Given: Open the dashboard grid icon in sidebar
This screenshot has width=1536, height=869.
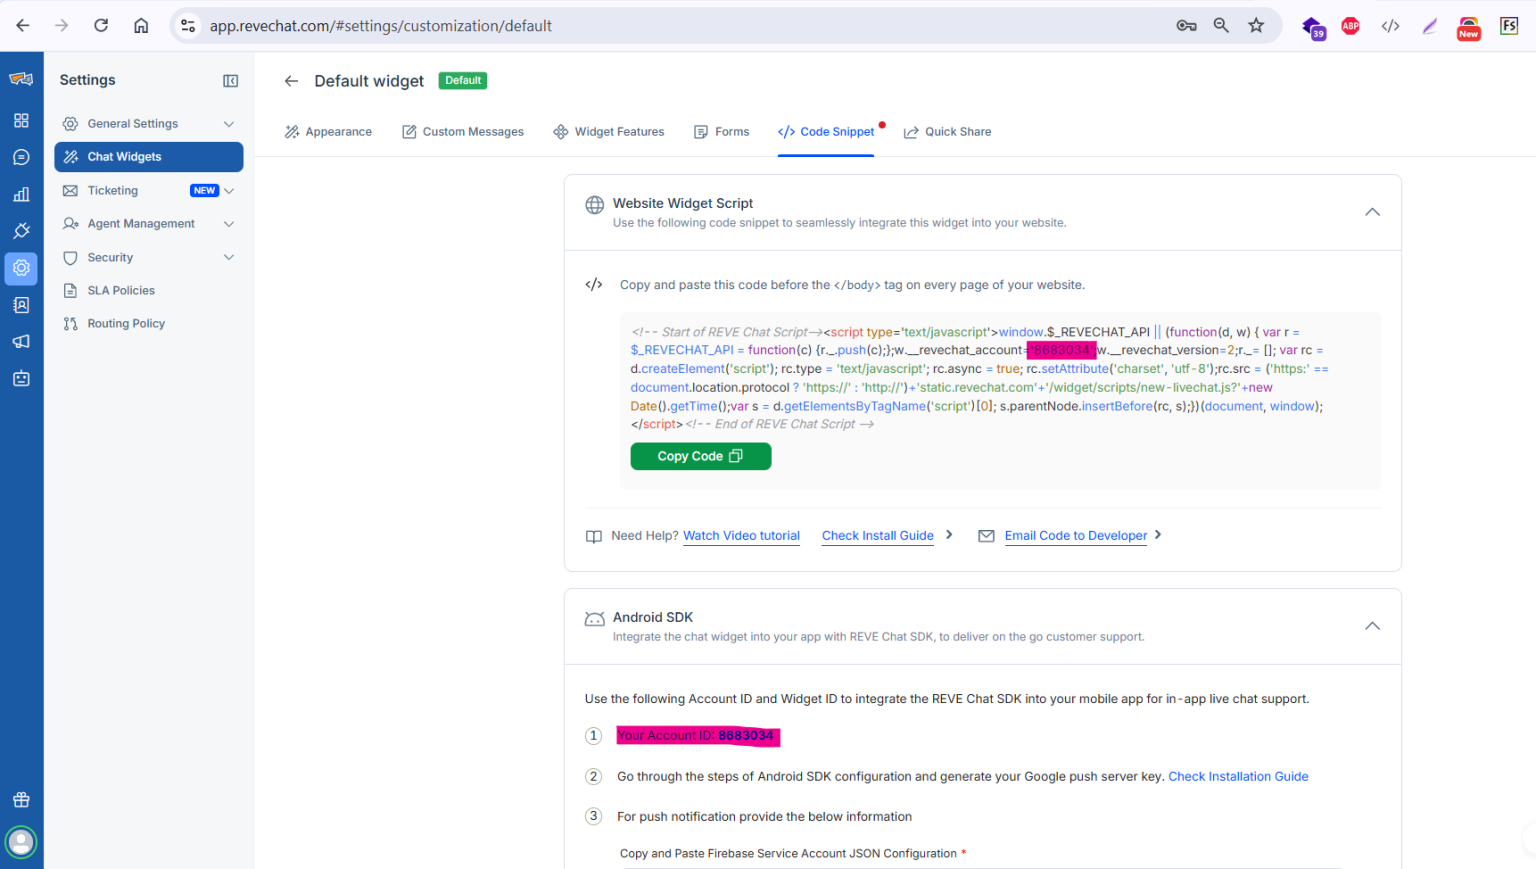Looking at the screenshot, I should click(21, 120).
